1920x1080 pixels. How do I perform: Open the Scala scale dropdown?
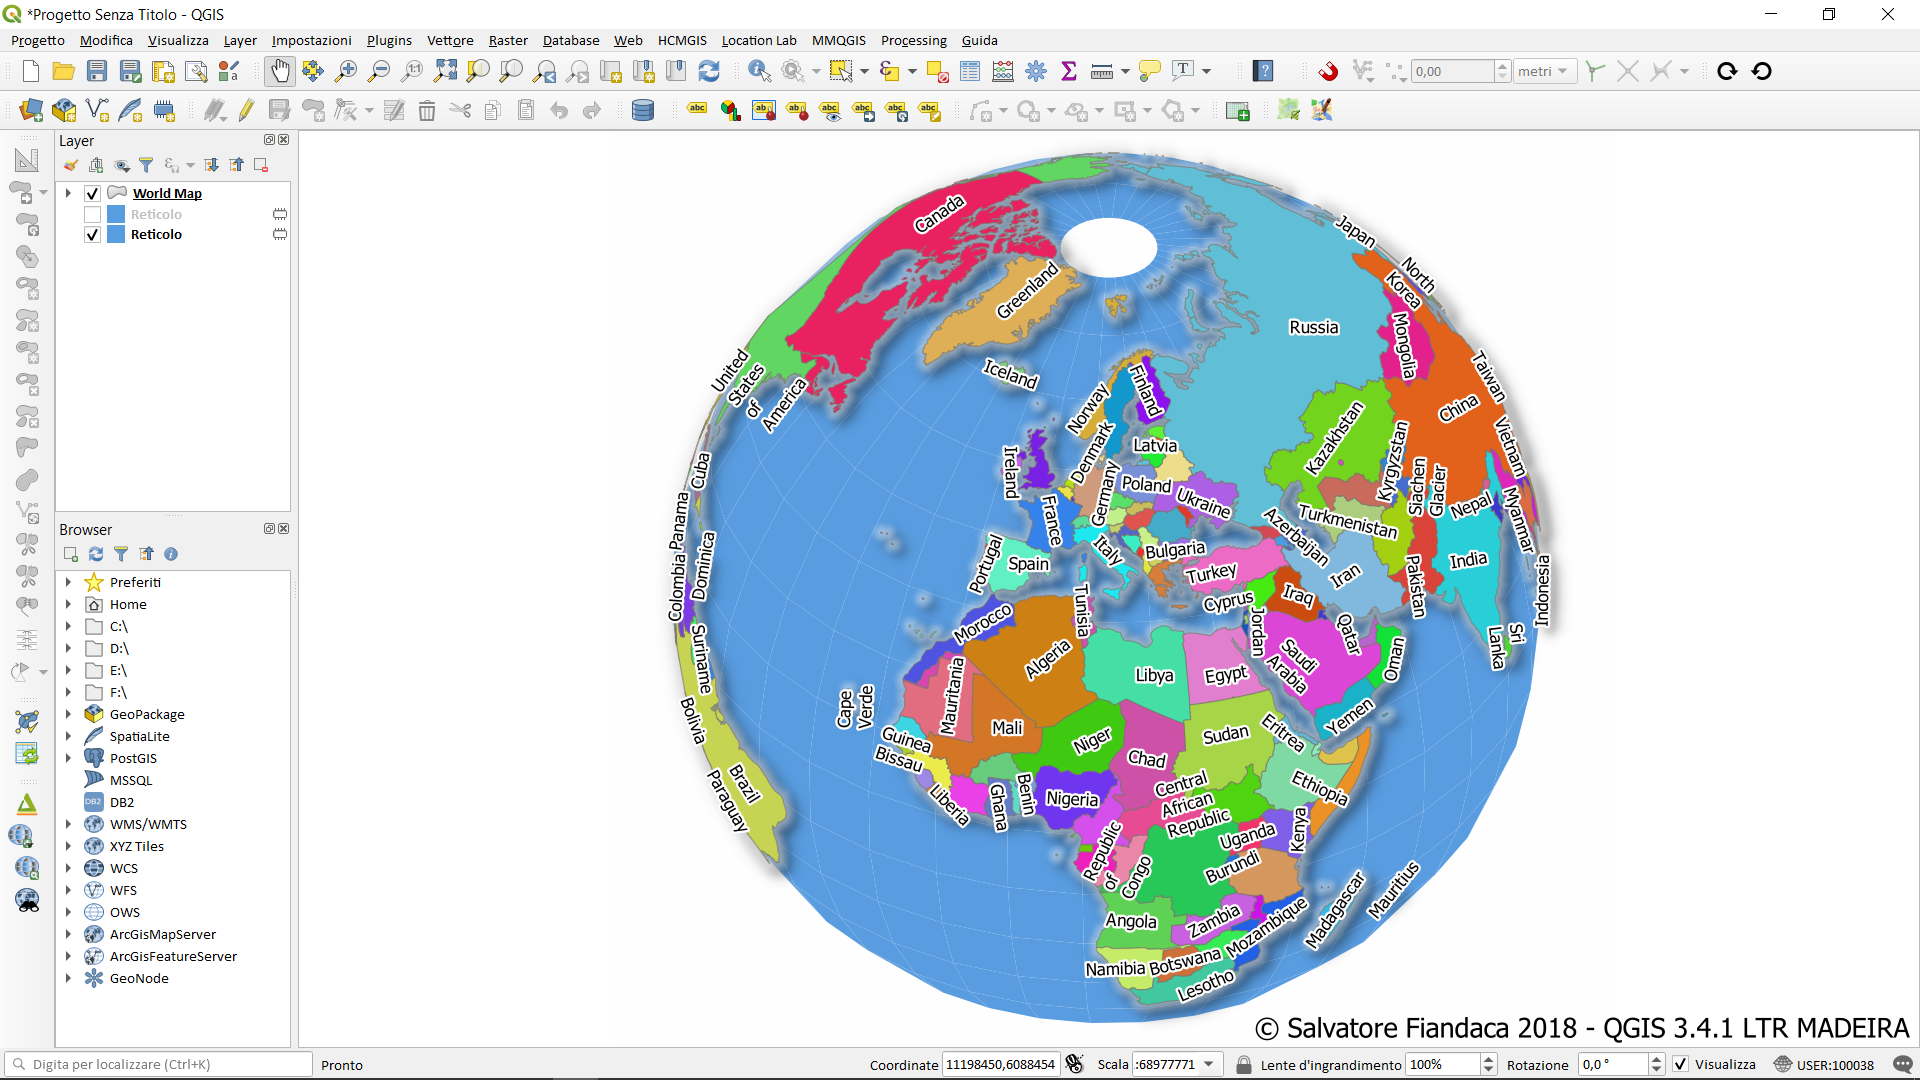point(1209,1064)
